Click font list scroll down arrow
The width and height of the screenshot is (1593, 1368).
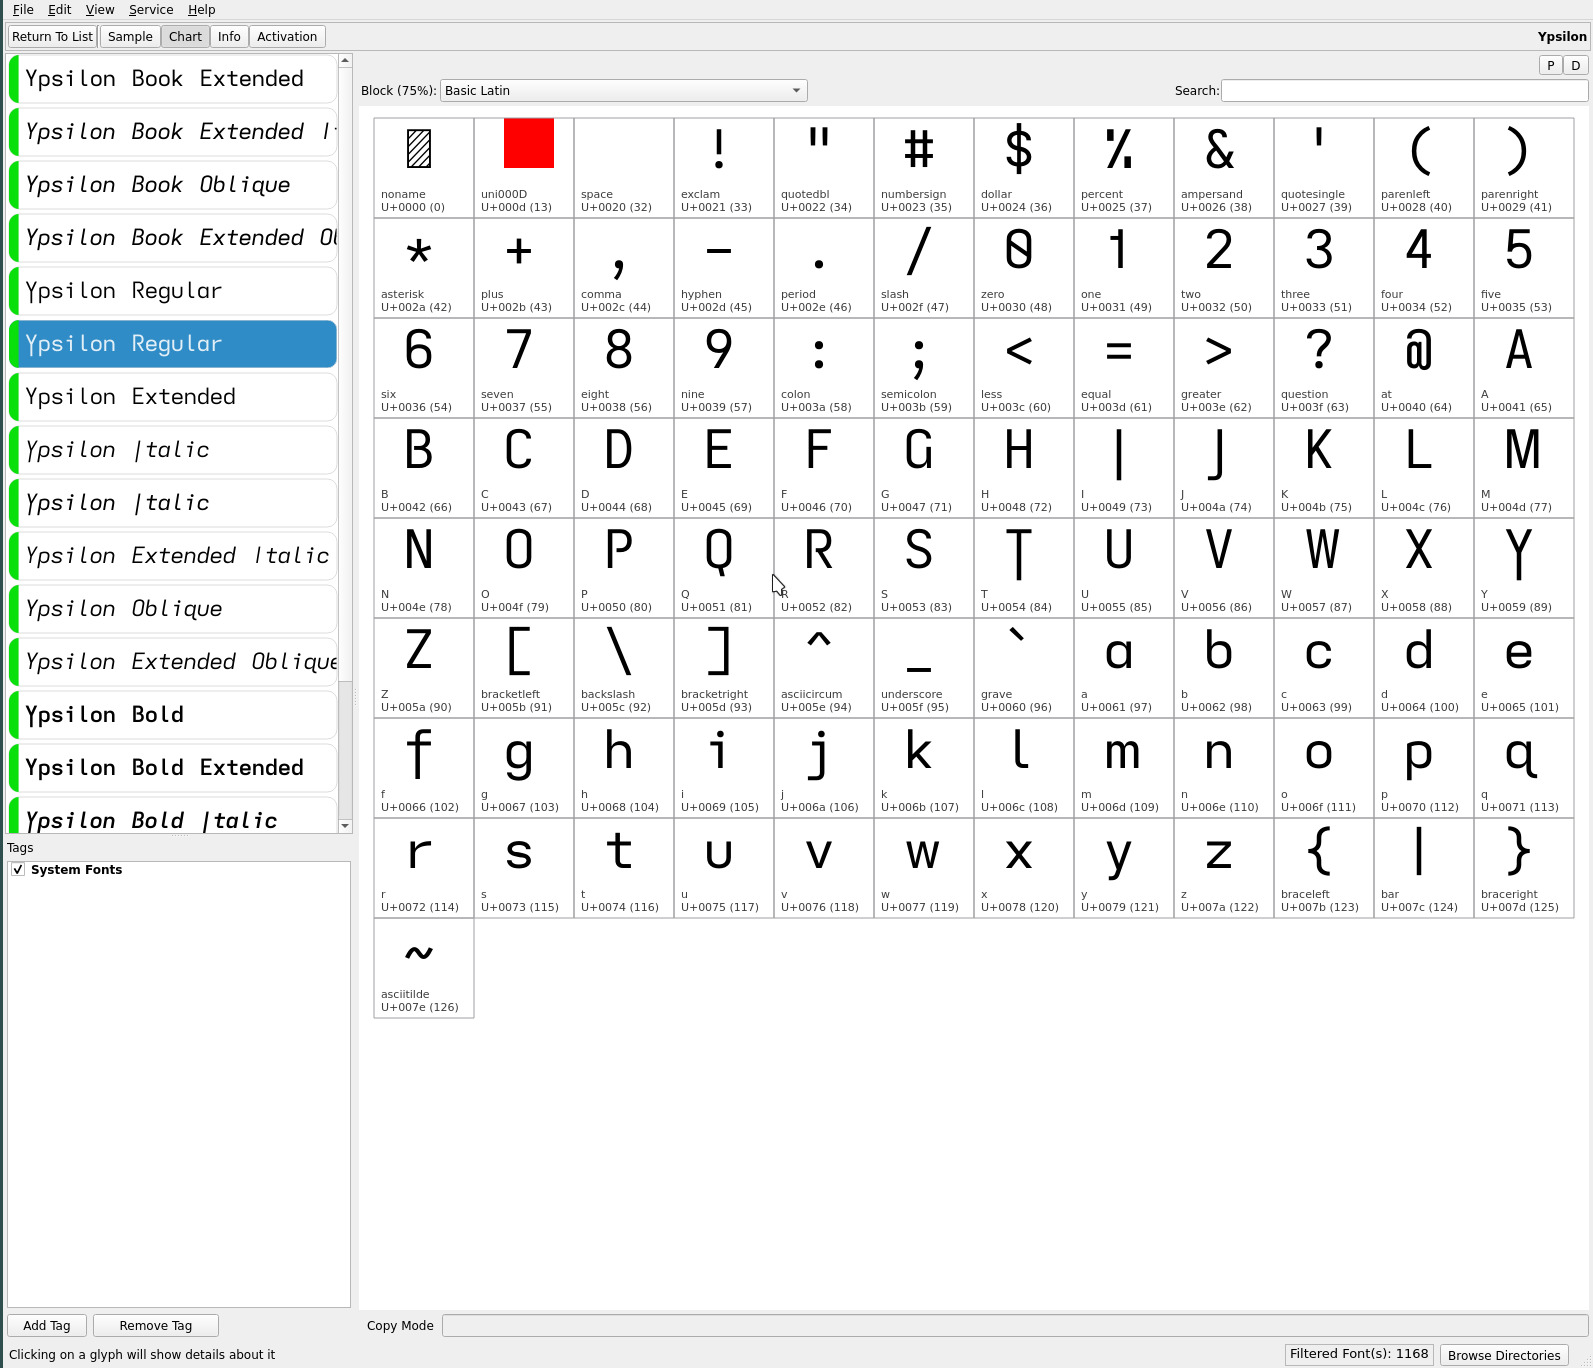point(345,826)
